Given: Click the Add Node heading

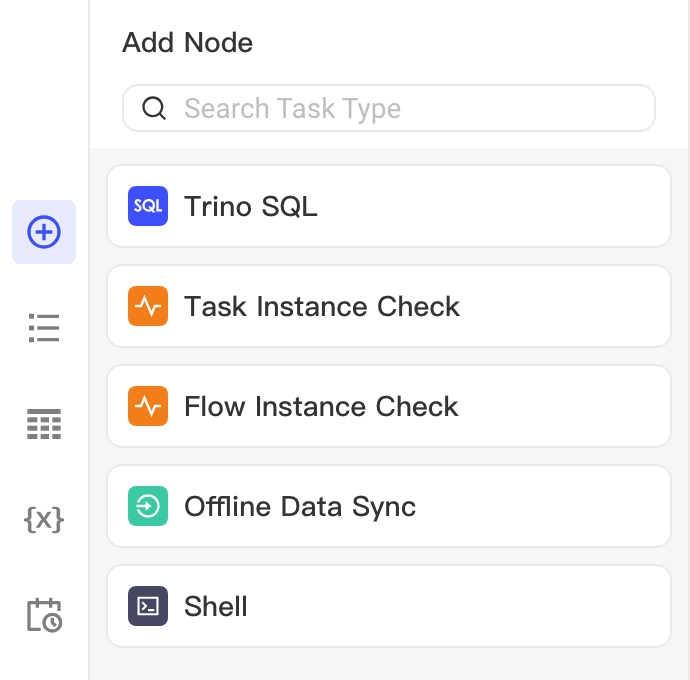Looking at the screenshot, I should pyautogui.click(x=187, y=43).
